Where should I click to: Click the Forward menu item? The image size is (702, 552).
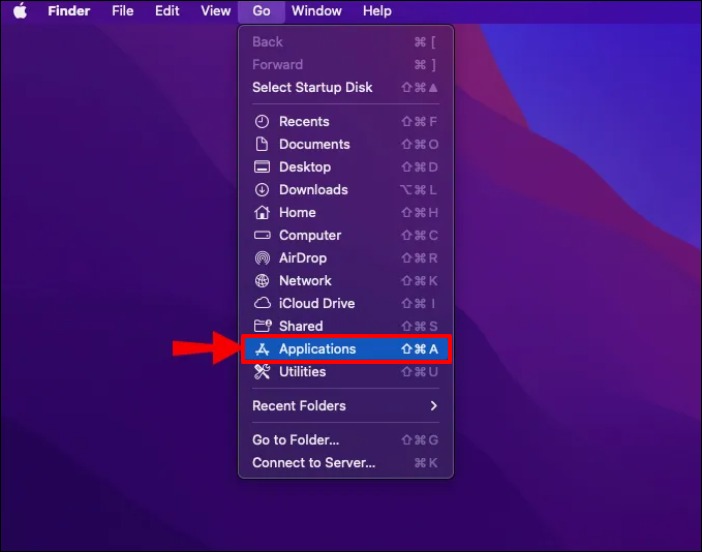click(346, 64)
